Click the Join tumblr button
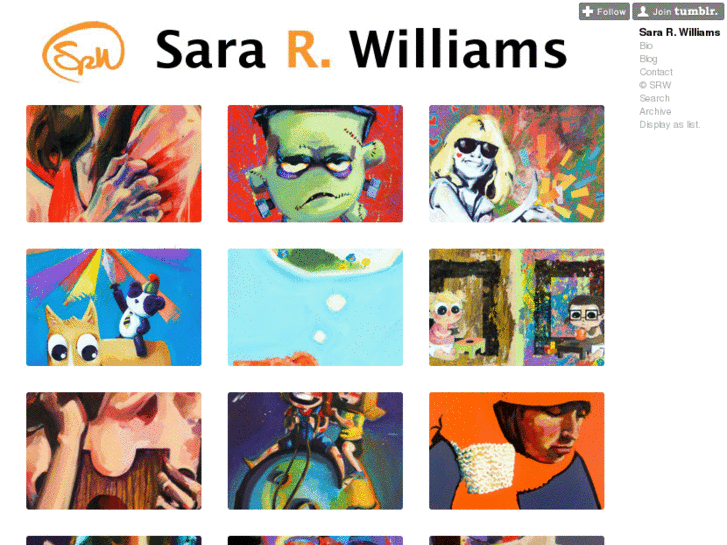This screenshot has height=545, width=727. tap(678, 12)
